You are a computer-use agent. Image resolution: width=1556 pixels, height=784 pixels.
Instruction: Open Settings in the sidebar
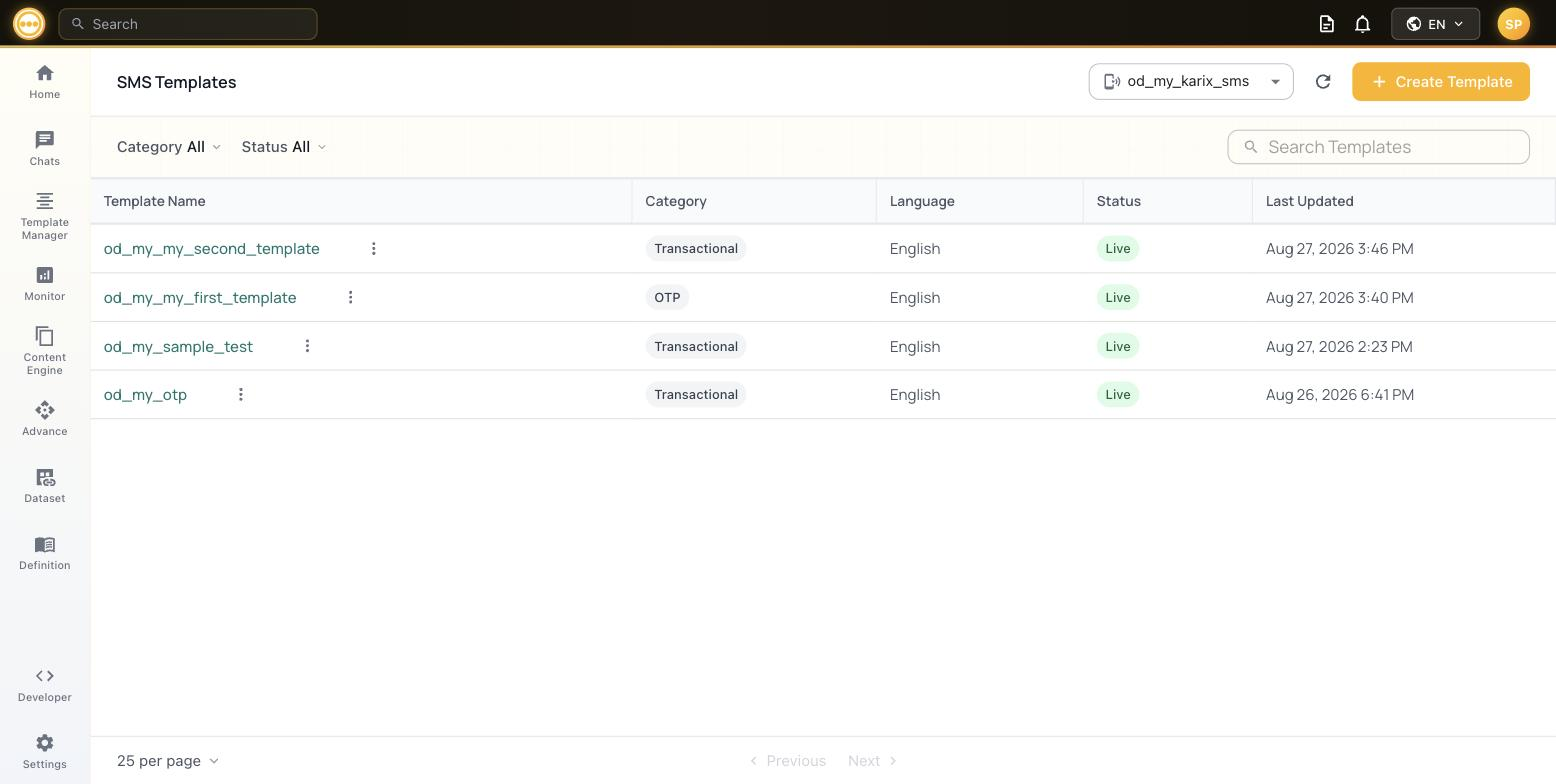pyautogui.click(x=44, y=752)
